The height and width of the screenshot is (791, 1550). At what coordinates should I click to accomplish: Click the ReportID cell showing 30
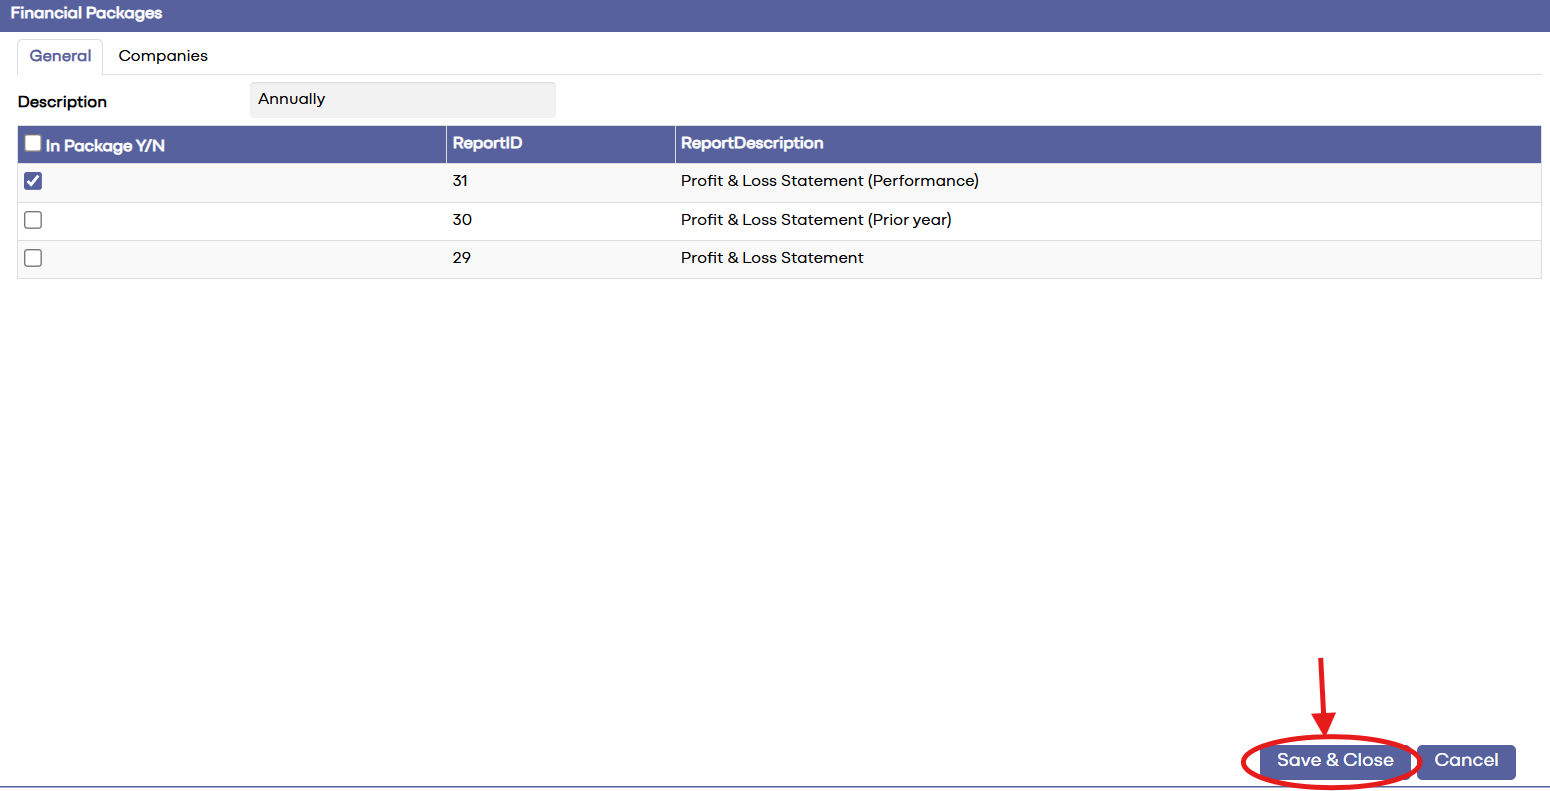(462, 220)
